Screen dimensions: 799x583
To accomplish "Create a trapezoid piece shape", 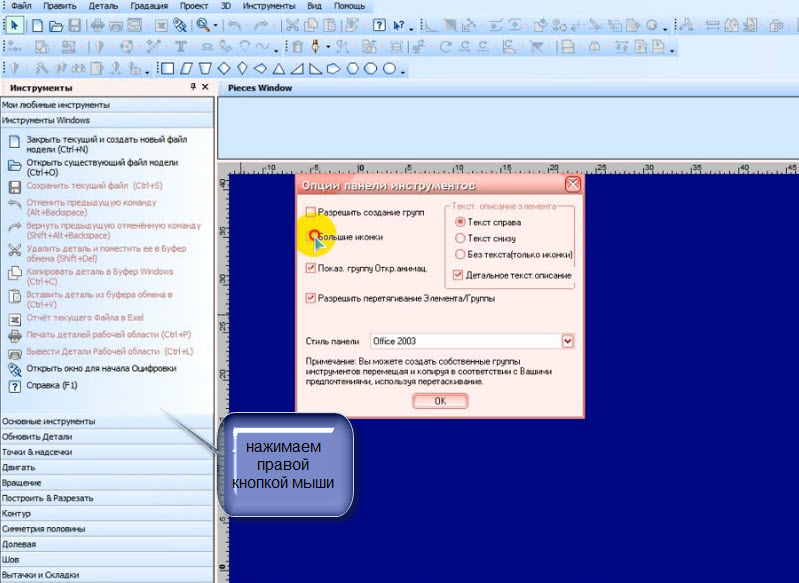I will (x=205, y=68).
